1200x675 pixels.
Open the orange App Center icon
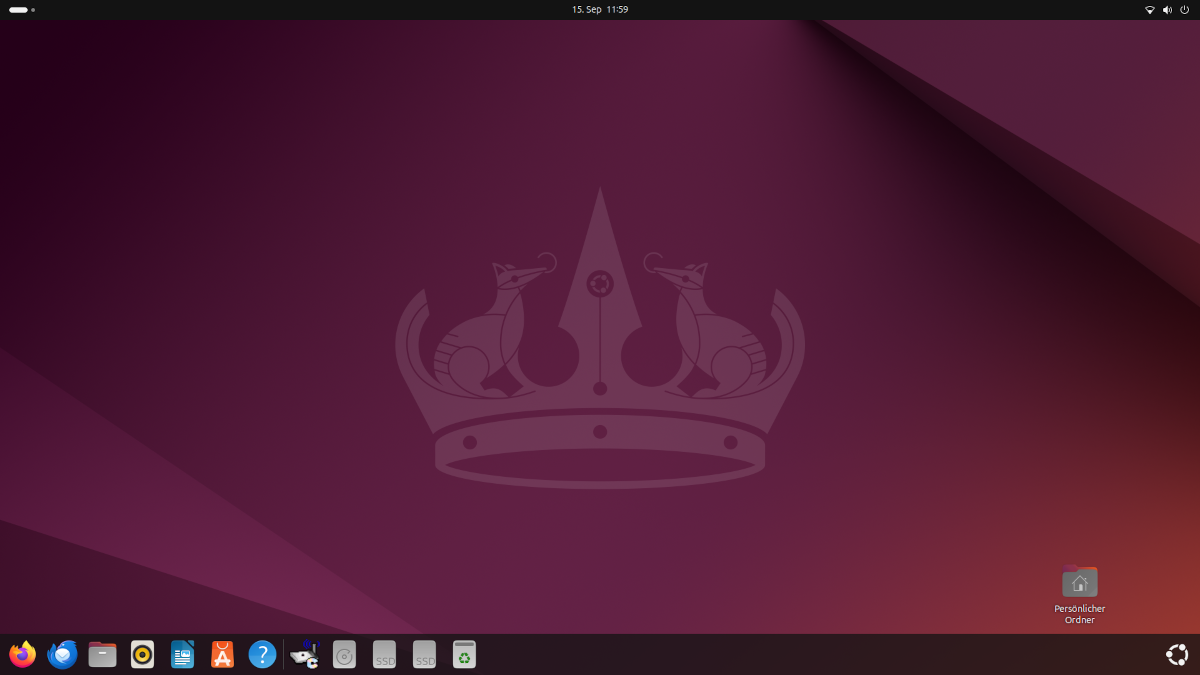point(222,655)
